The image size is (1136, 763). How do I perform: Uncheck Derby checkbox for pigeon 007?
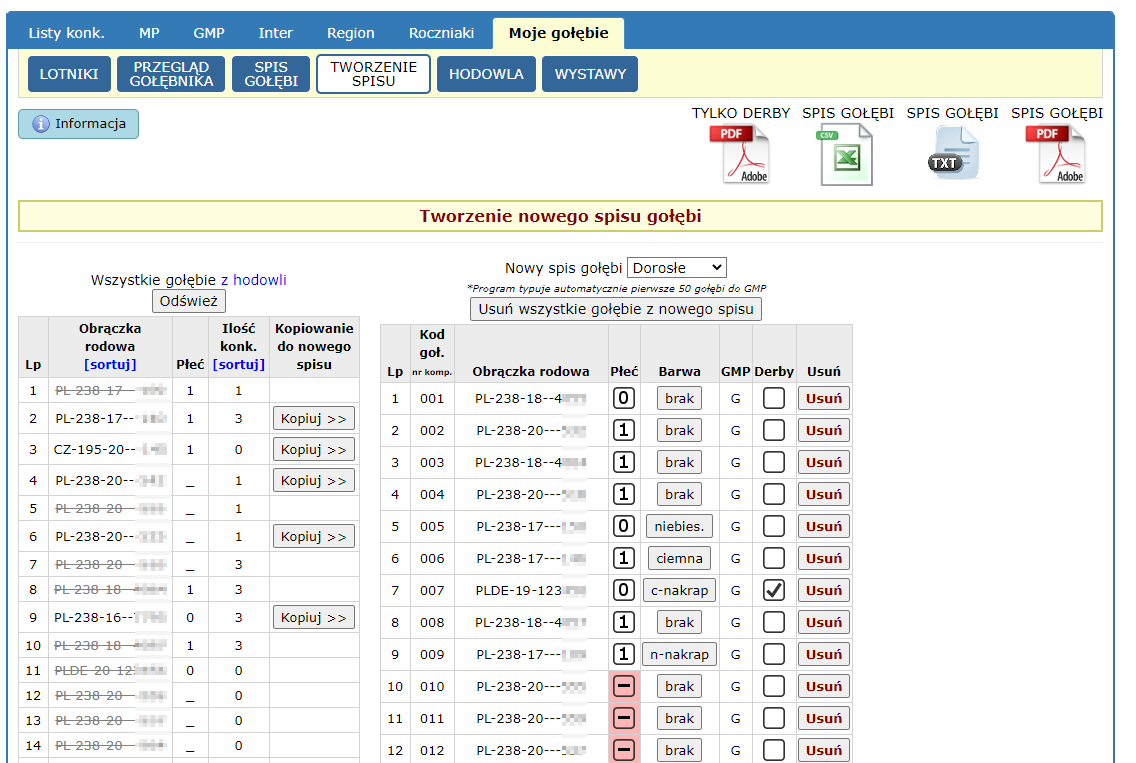tap(773, 590)
